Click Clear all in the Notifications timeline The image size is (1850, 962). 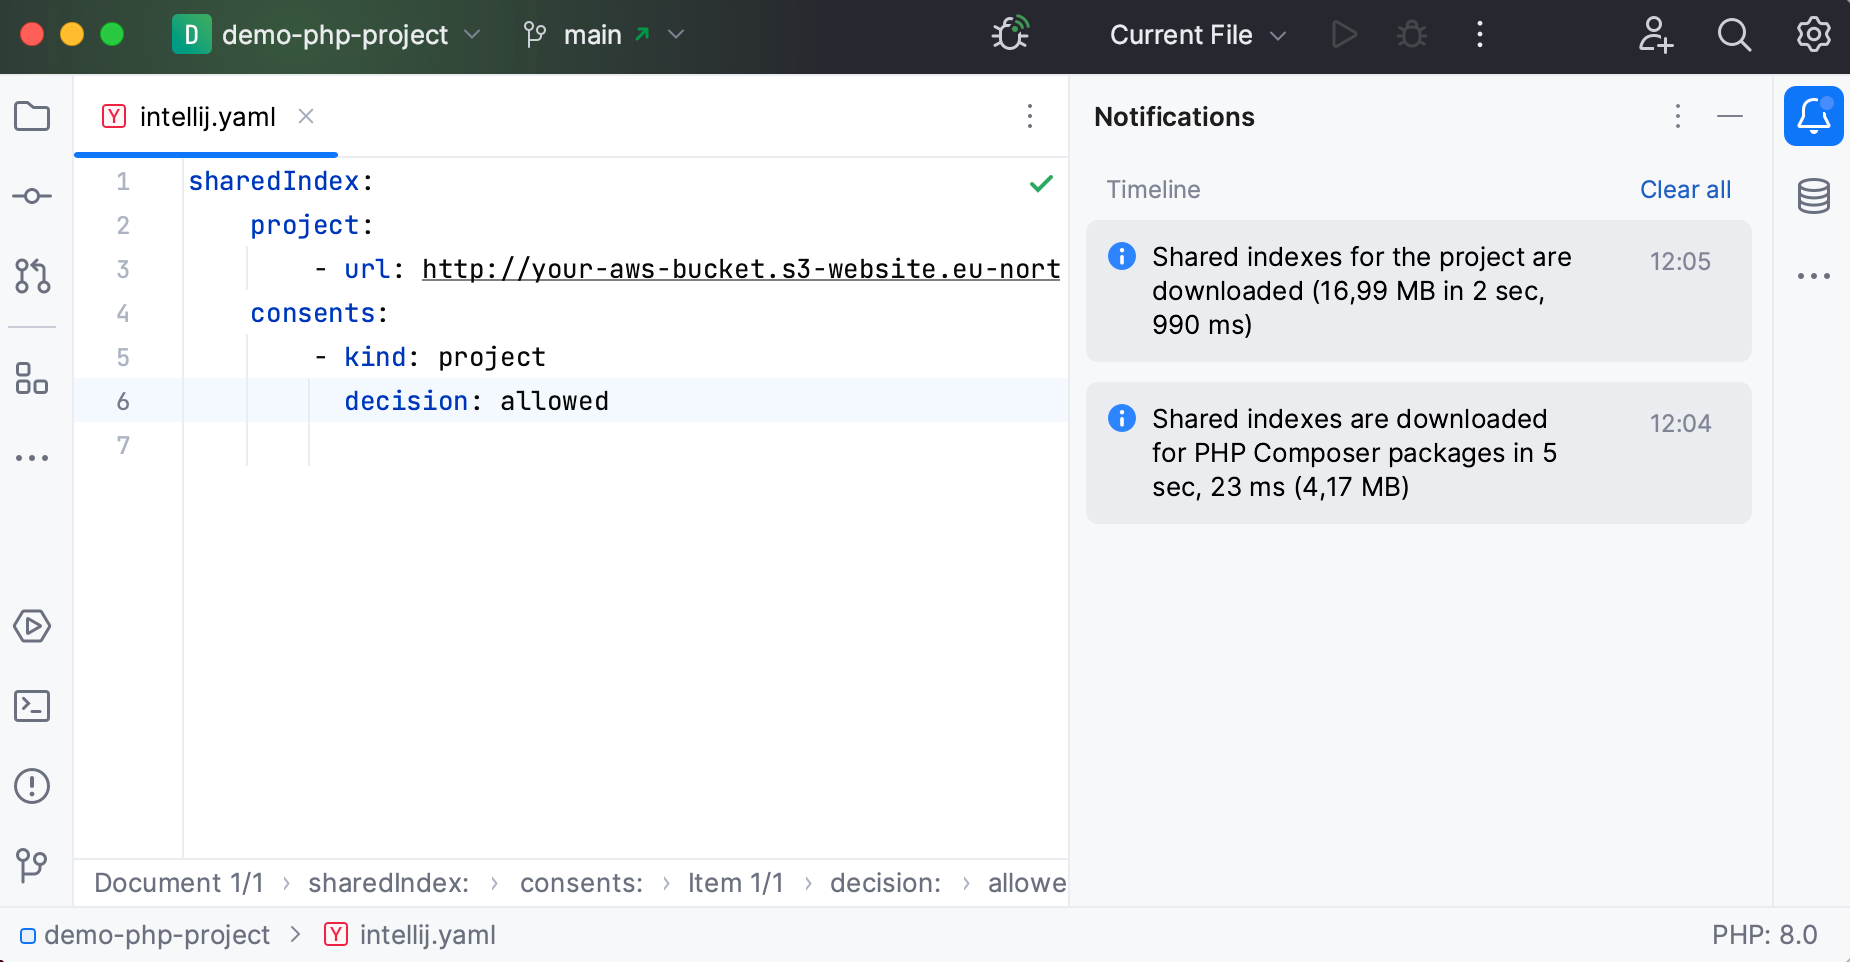pos(1684,189)
